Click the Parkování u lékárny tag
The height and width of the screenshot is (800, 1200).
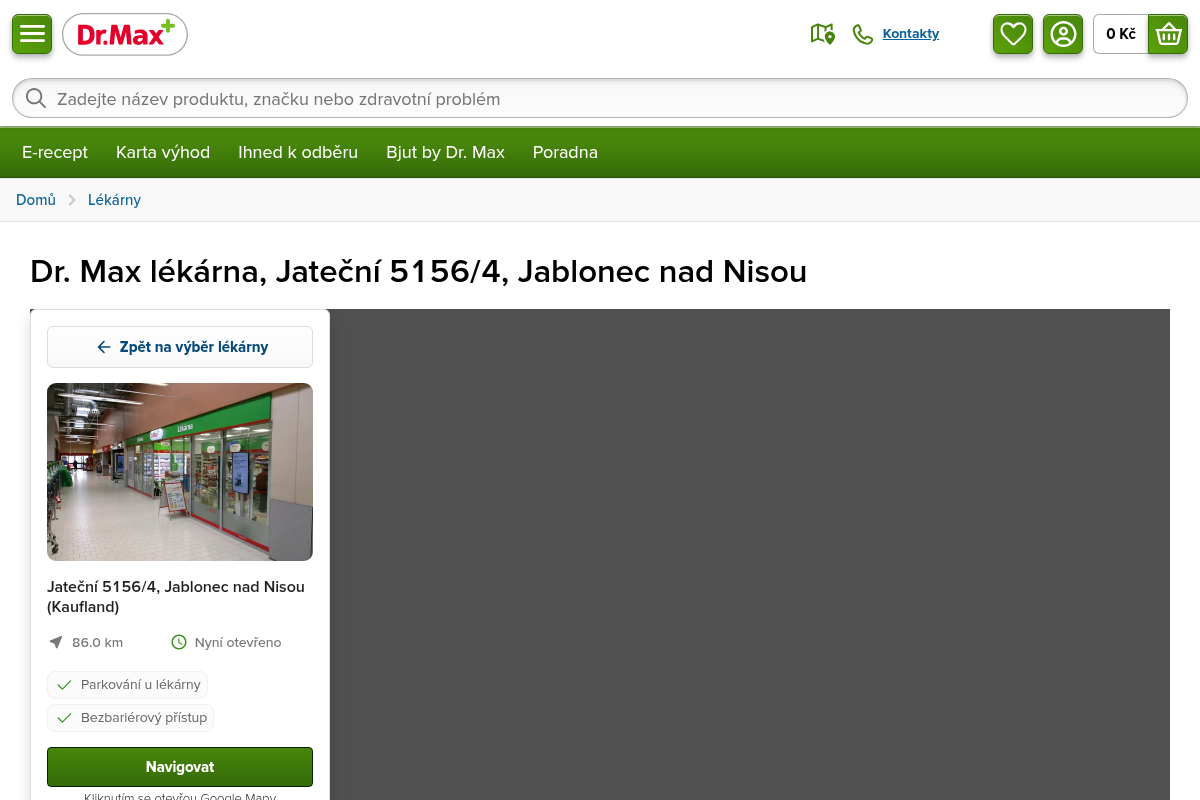127,685
